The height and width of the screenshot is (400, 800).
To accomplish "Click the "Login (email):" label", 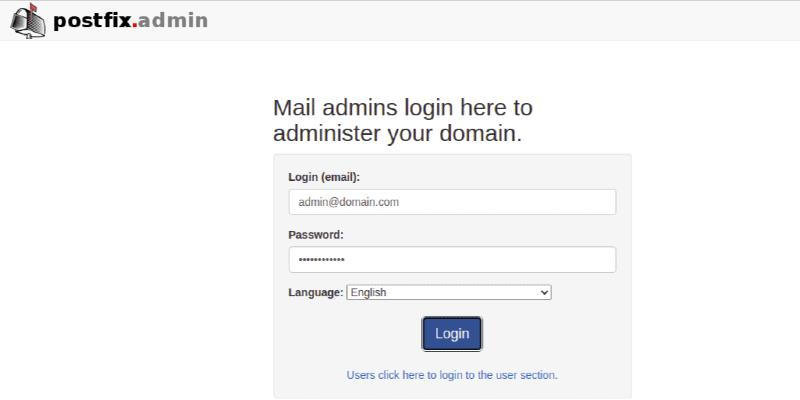I will pyautogui.click(x=324, y=177).
